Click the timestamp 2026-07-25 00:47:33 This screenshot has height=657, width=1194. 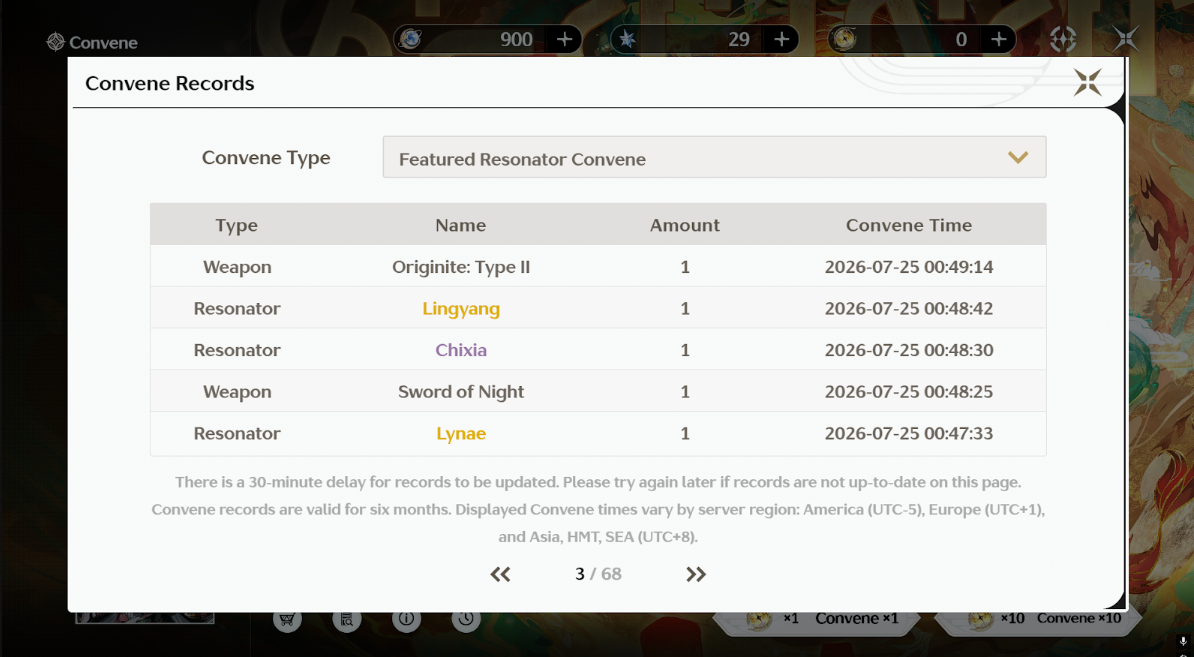coord(909,433)
